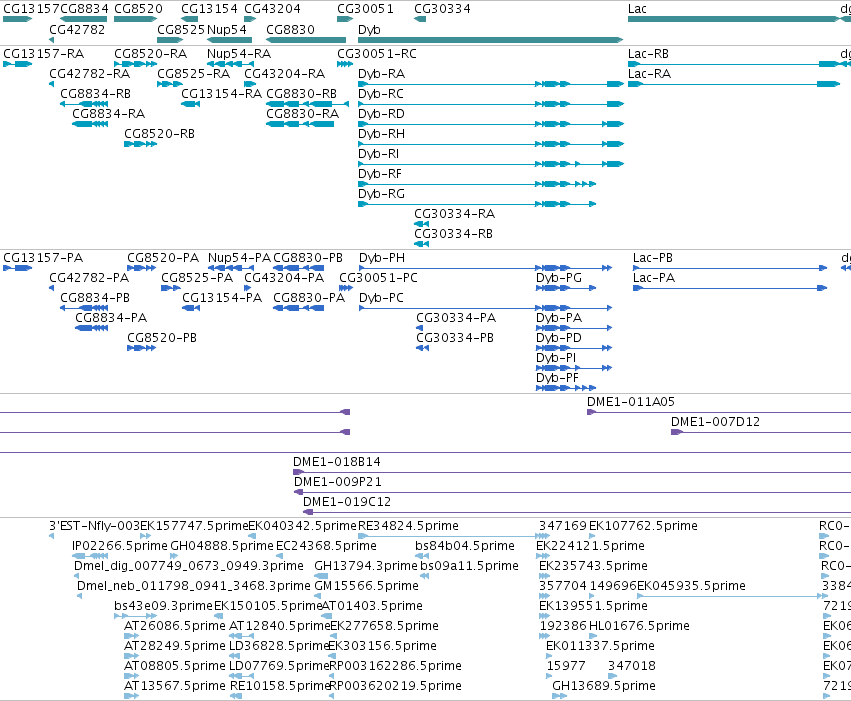Select EST GH13794.3prime
This screenshot has height=701, width=851.
pos(366,566)
